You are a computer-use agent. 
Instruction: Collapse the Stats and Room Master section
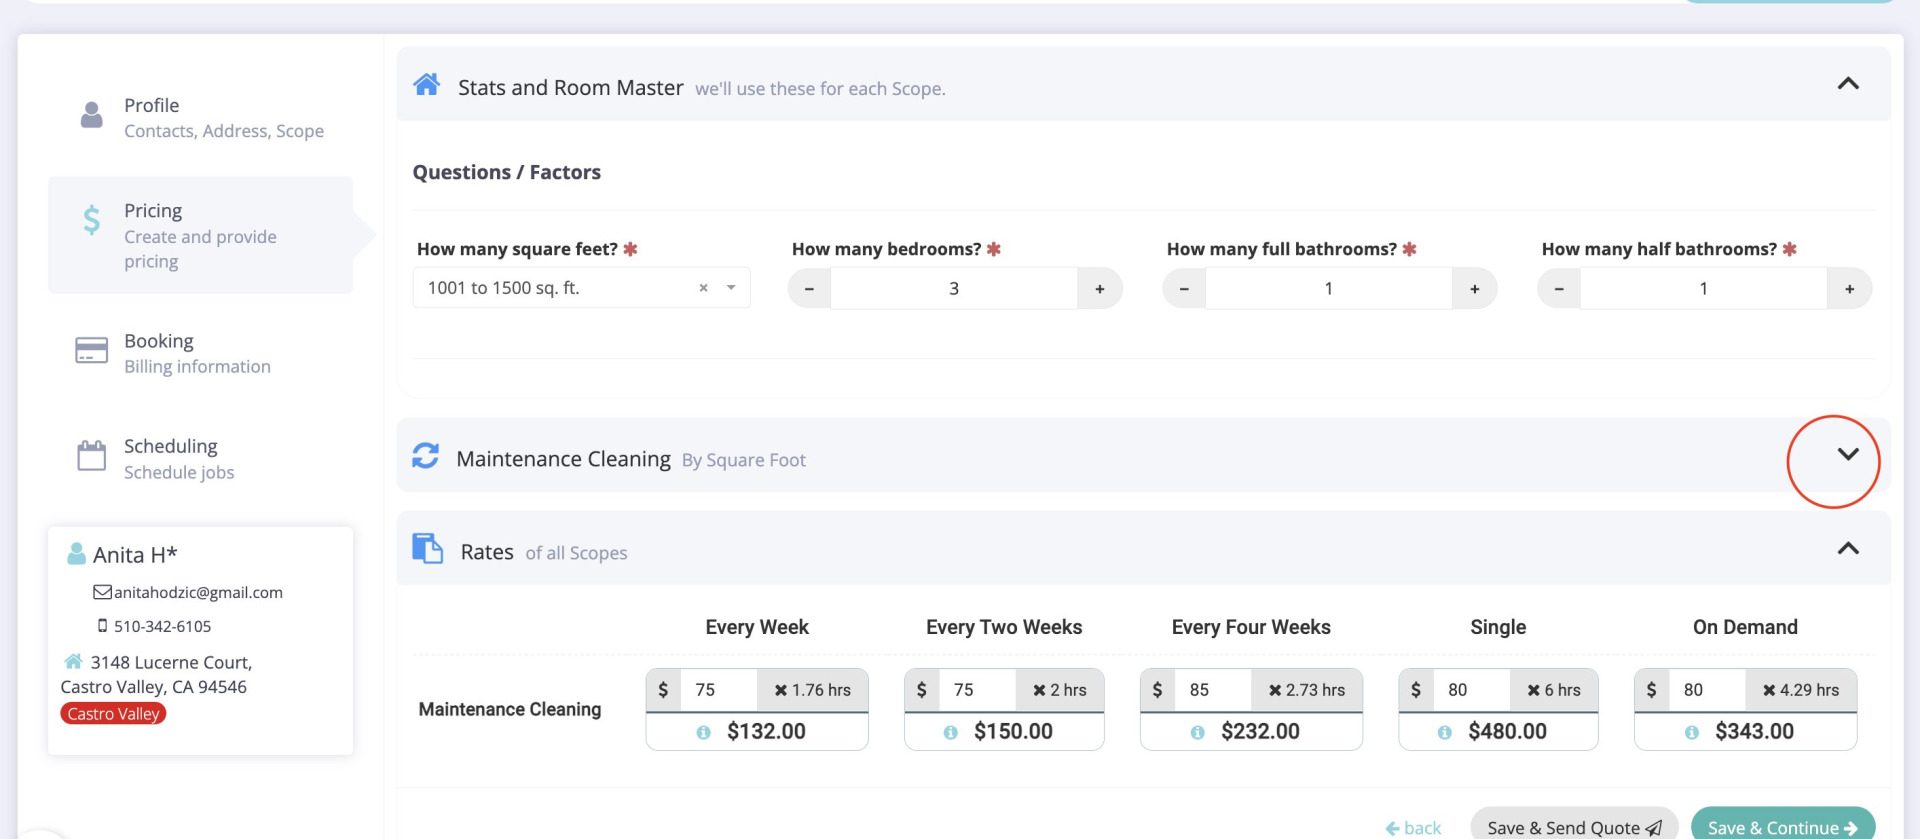(x=1848, y=83)
